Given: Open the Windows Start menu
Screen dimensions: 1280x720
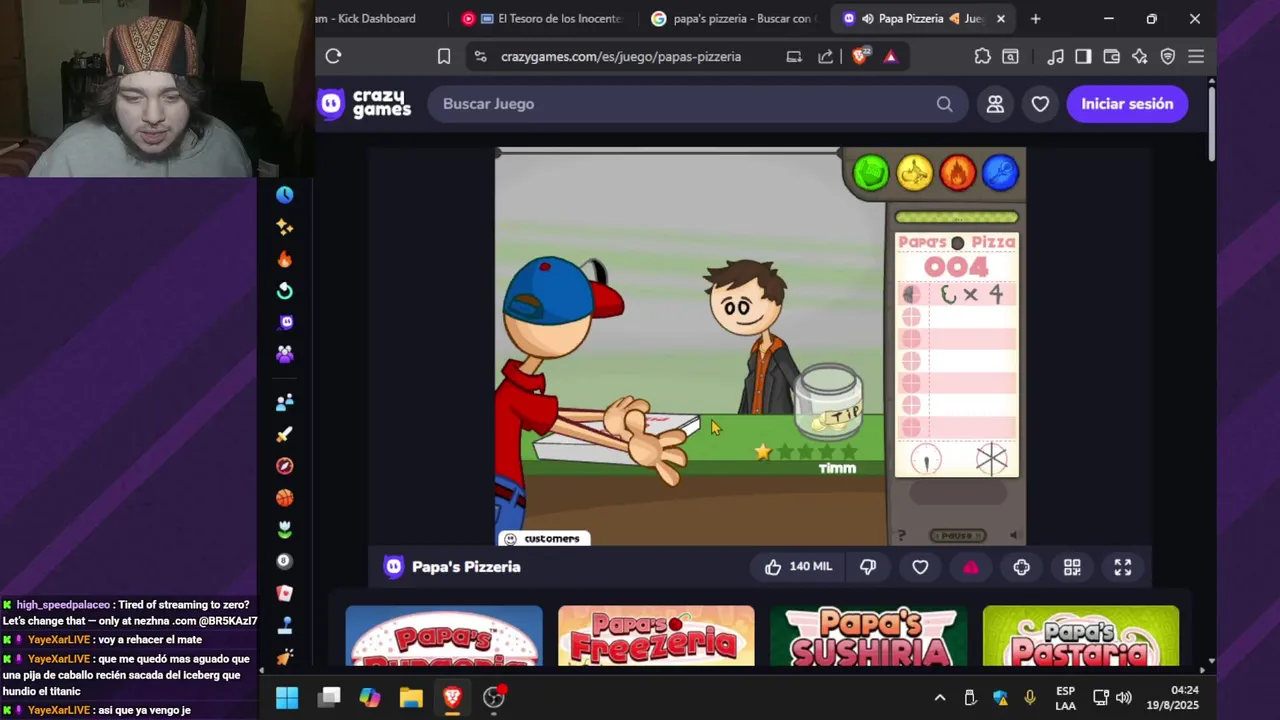Looking at the screenshot, I should click(x=287, y=697).
